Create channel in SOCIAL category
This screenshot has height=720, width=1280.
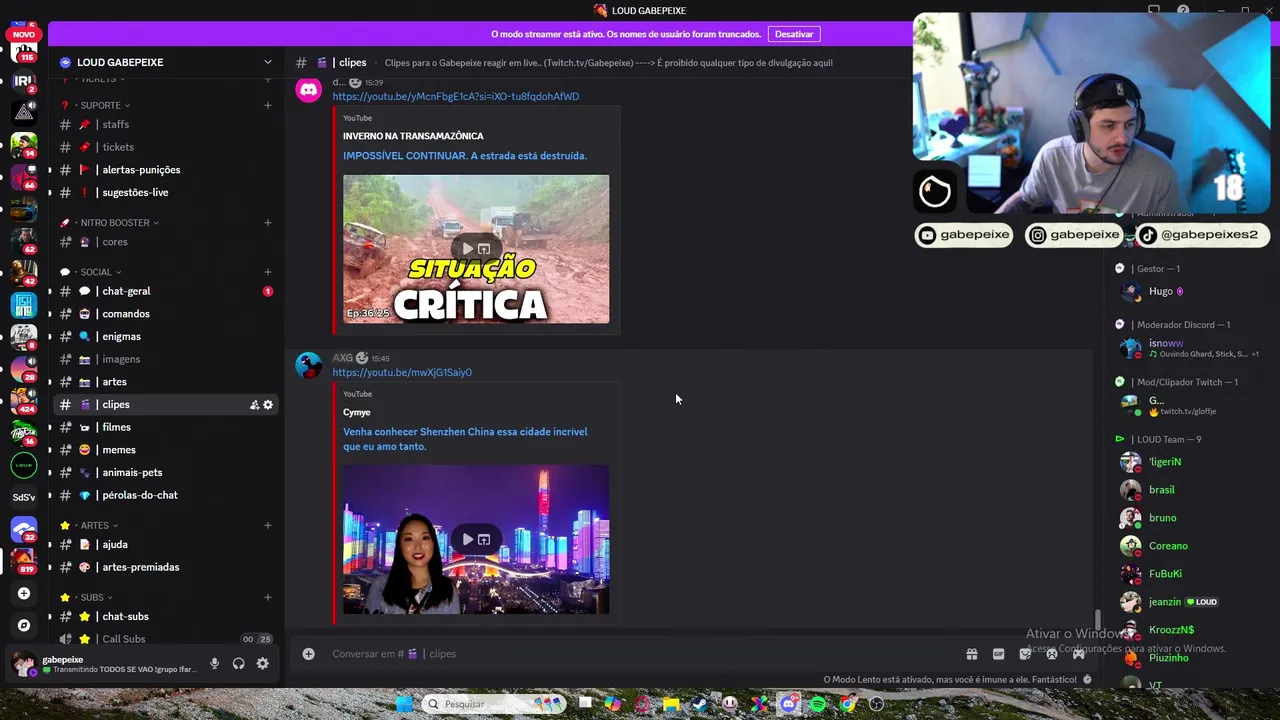(x=268, y=272)
